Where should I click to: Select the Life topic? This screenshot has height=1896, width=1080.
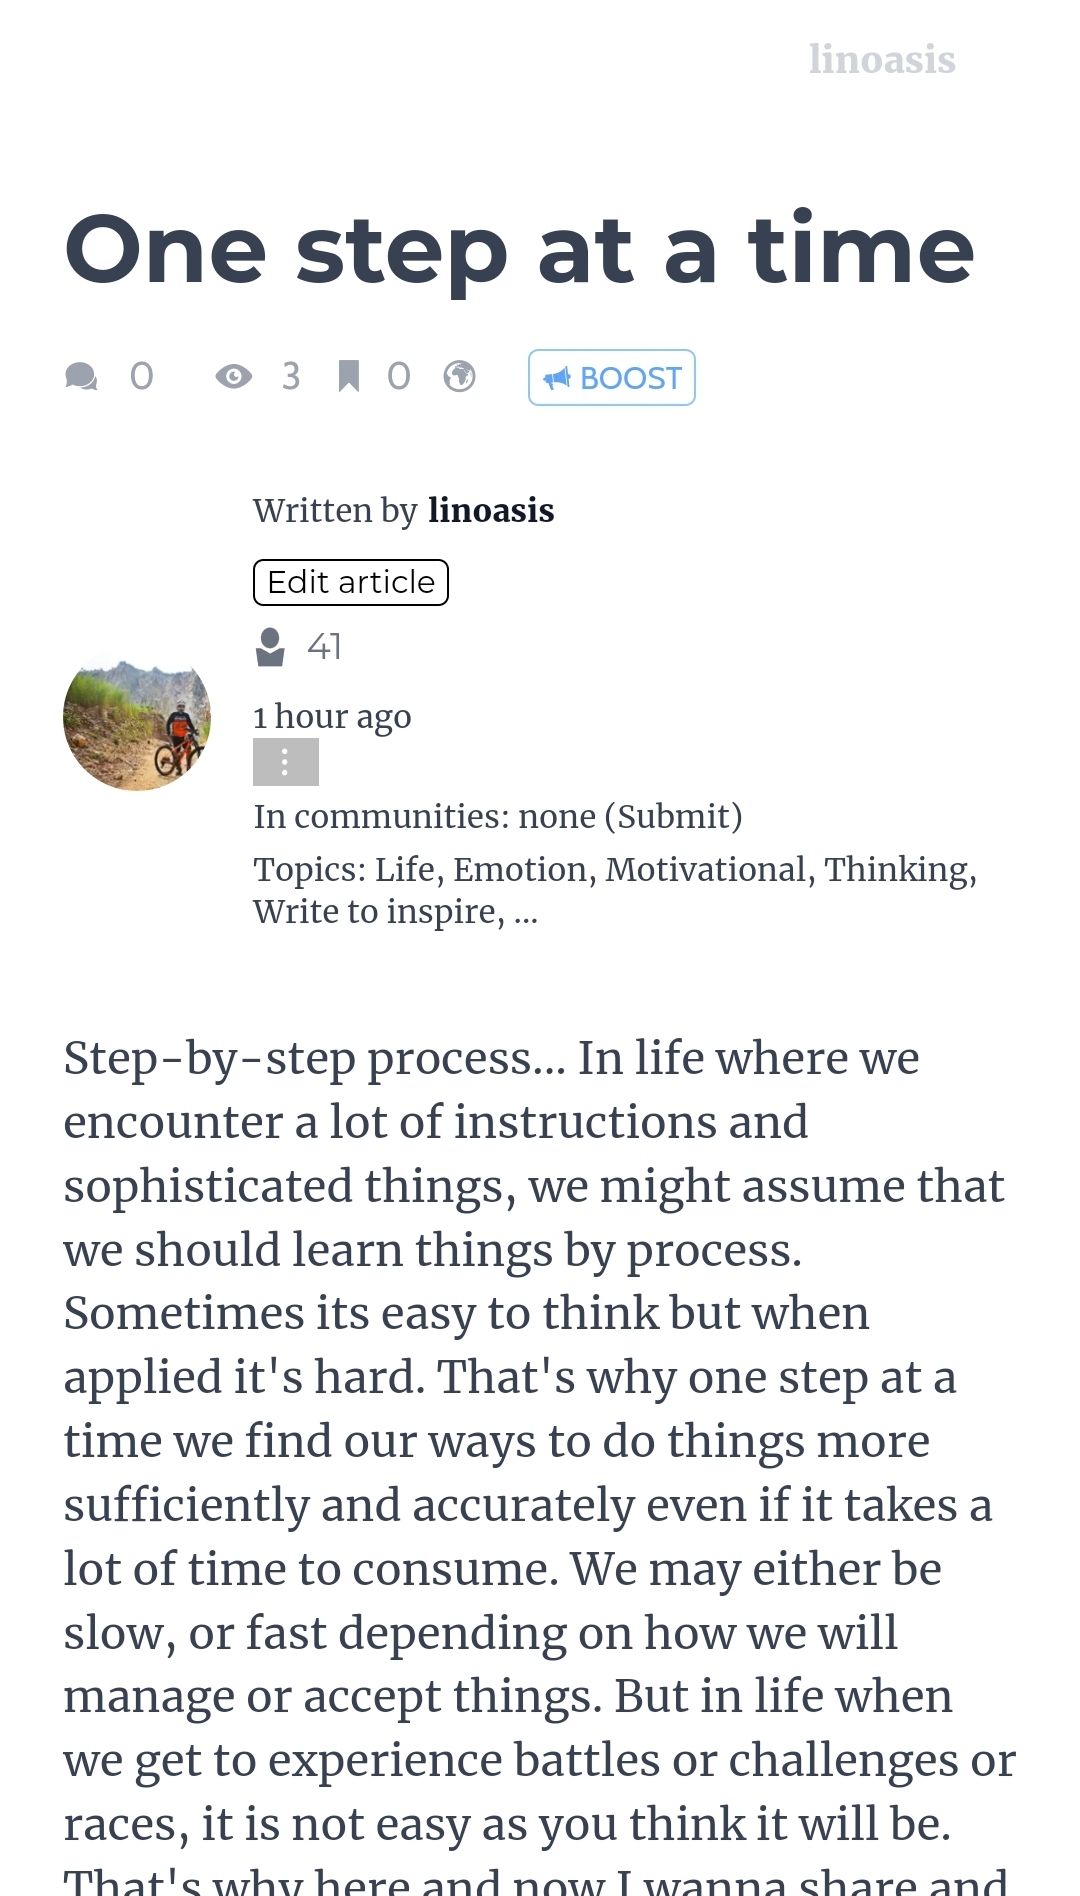pyautogui.click(x=404, y=870)
